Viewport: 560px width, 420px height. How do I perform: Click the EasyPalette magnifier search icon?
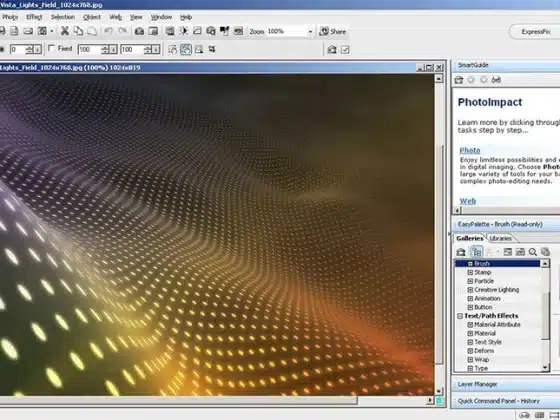[x=533, y=252]
